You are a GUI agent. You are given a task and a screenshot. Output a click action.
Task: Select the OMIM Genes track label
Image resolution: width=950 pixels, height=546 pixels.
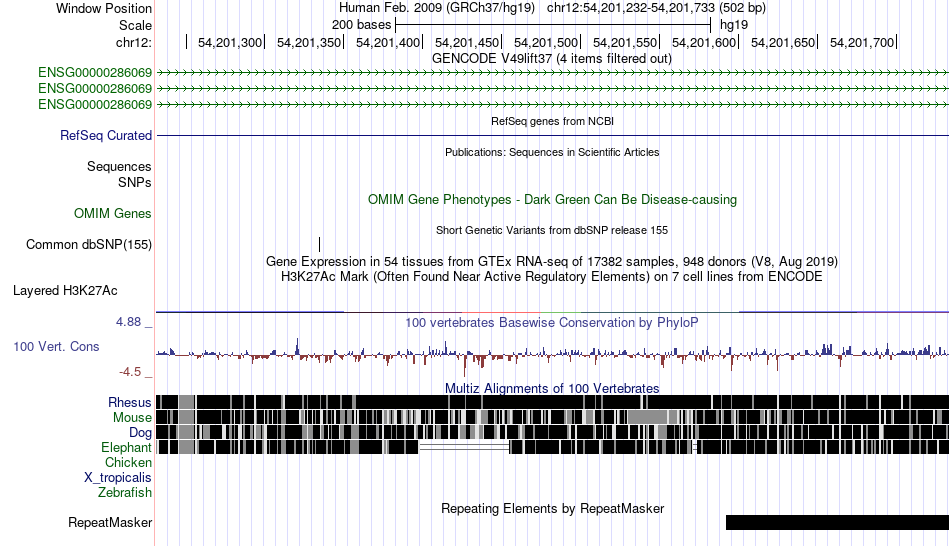[x=112, y=213]
